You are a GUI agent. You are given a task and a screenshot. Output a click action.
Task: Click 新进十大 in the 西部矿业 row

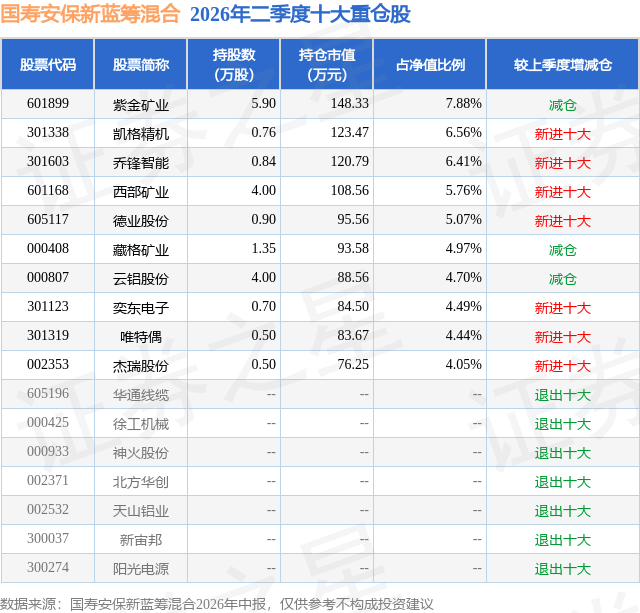point(562,192)
